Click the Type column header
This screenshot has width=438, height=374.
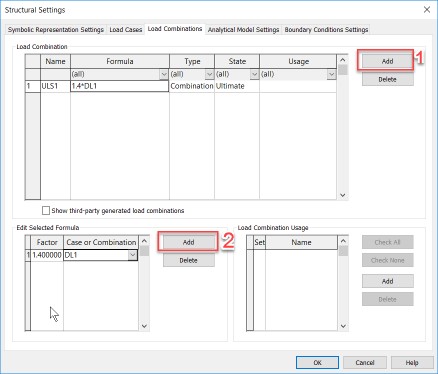click(x=192, y=61)
